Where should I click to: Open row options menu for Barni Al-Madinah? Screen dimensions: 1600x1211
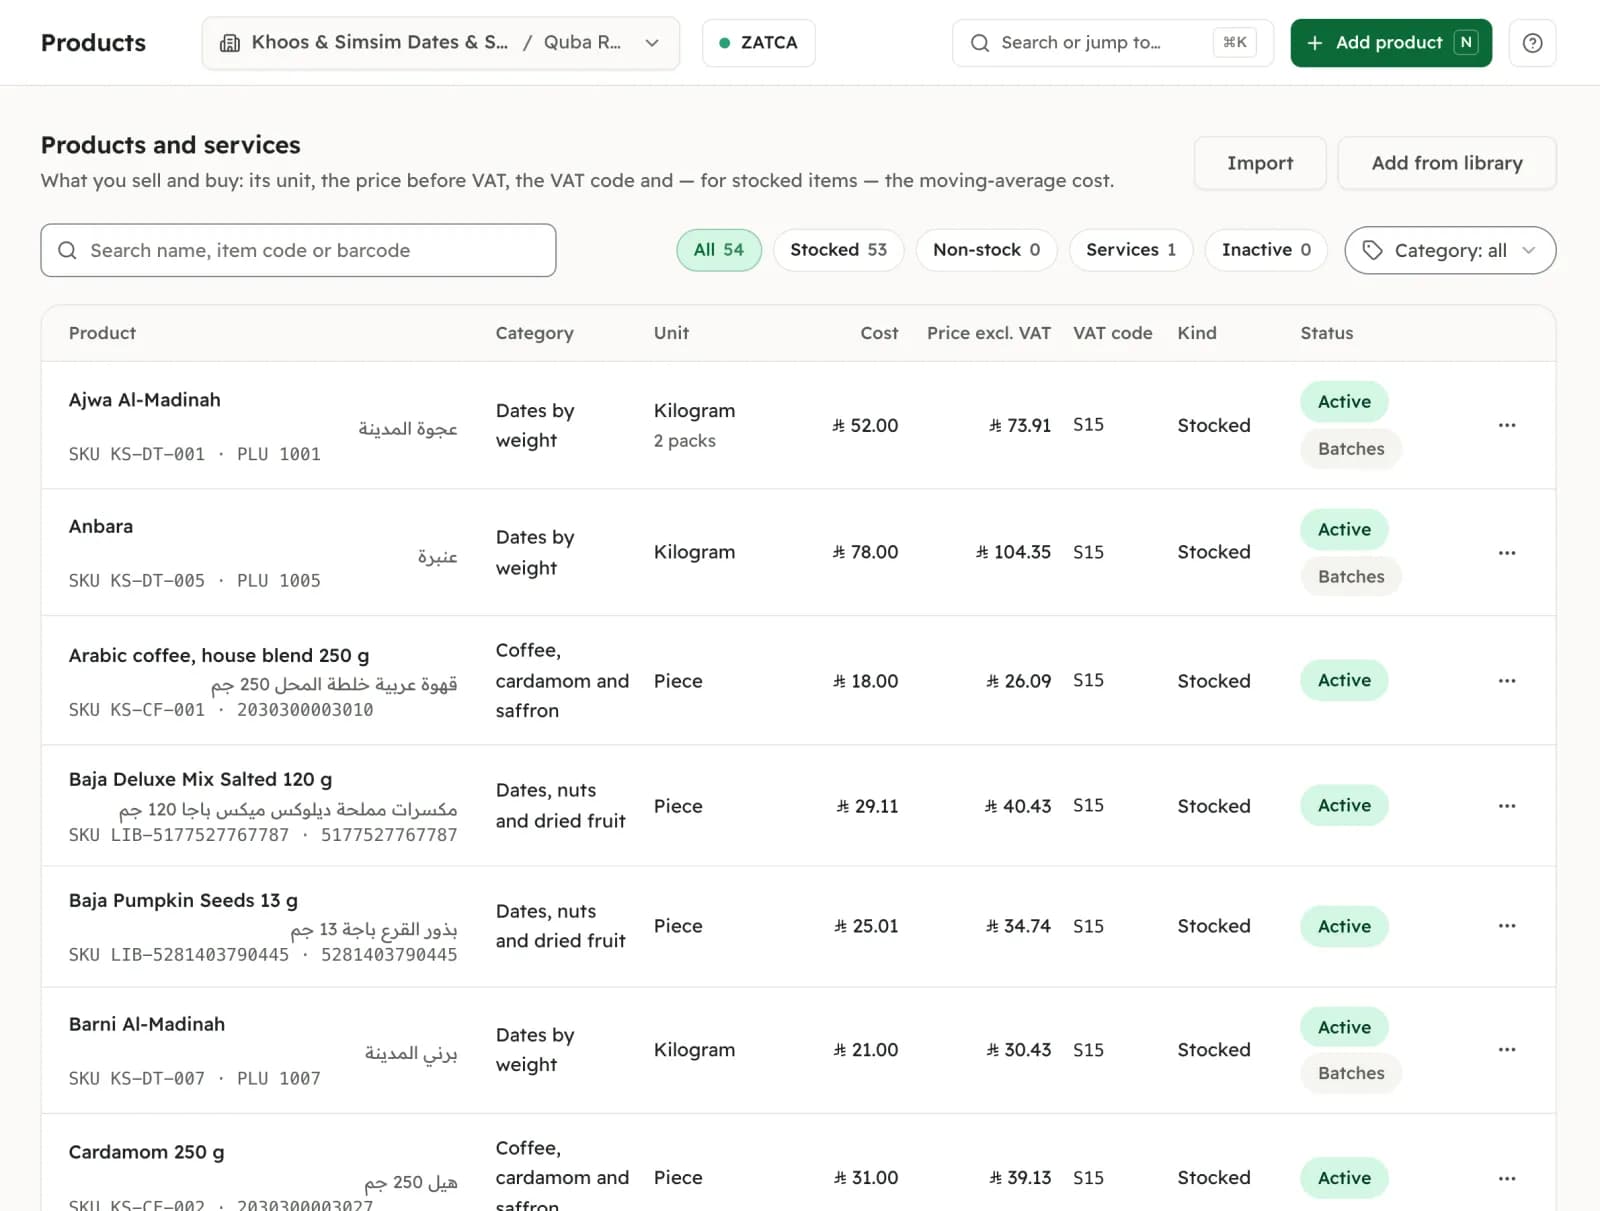click(x=1507, y=1050)
